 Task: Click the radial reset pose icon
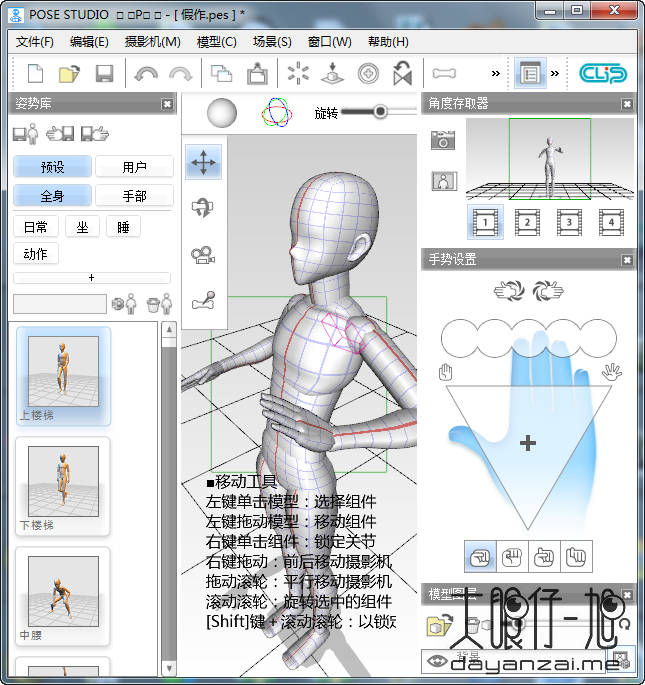(x=298, y=73)
